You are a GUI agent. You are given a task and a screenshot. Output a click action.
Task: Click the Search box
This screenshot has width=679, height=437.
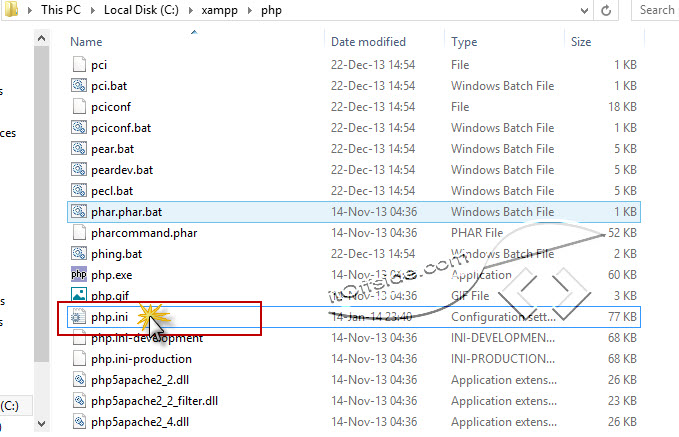click(656, 10)
